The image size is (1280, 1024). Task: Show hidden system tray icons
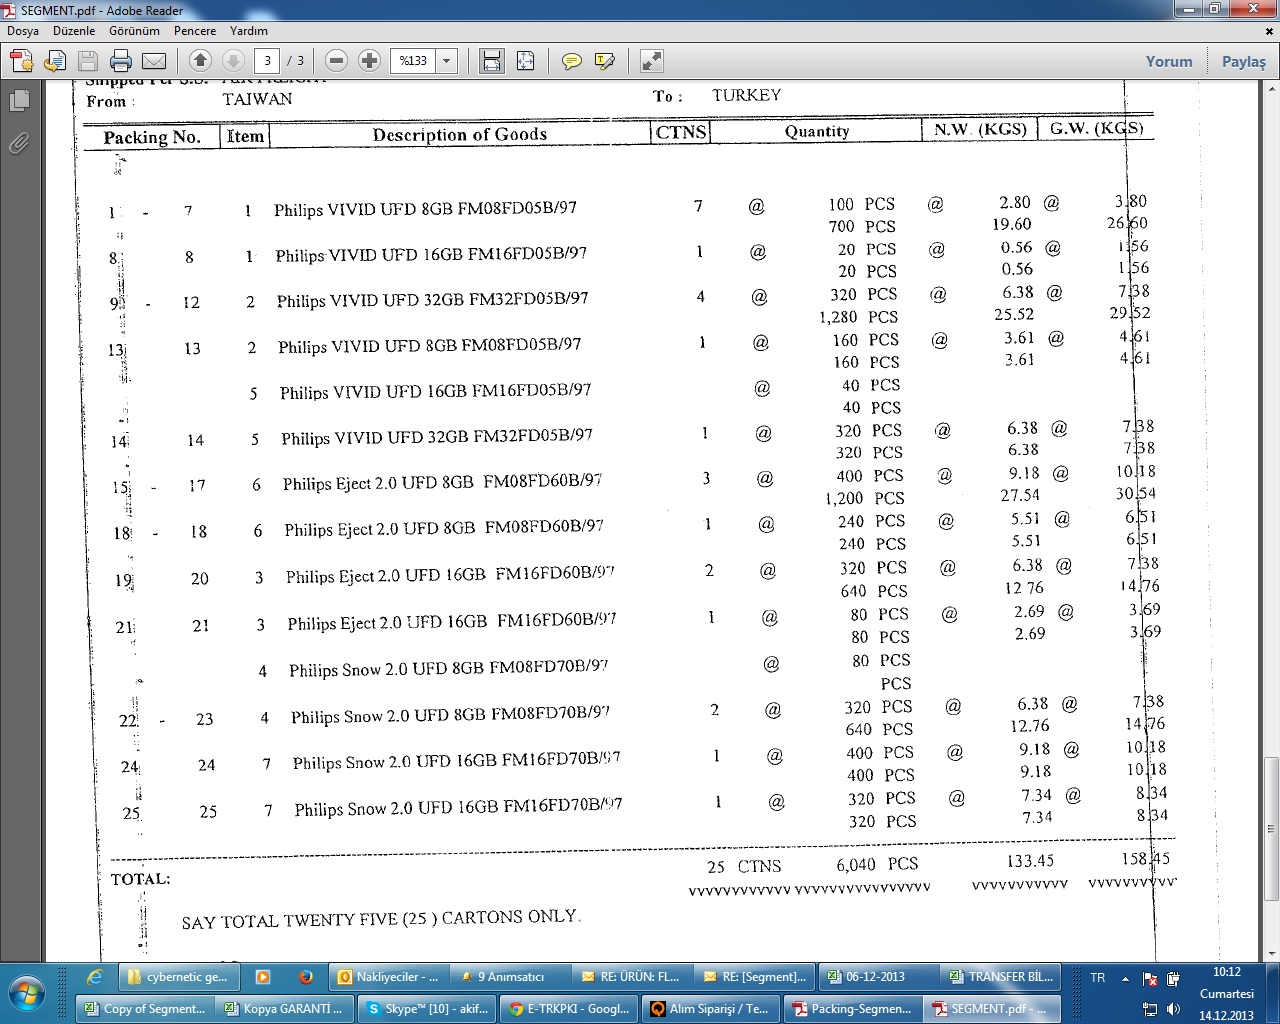click(x=1125, y=979)
